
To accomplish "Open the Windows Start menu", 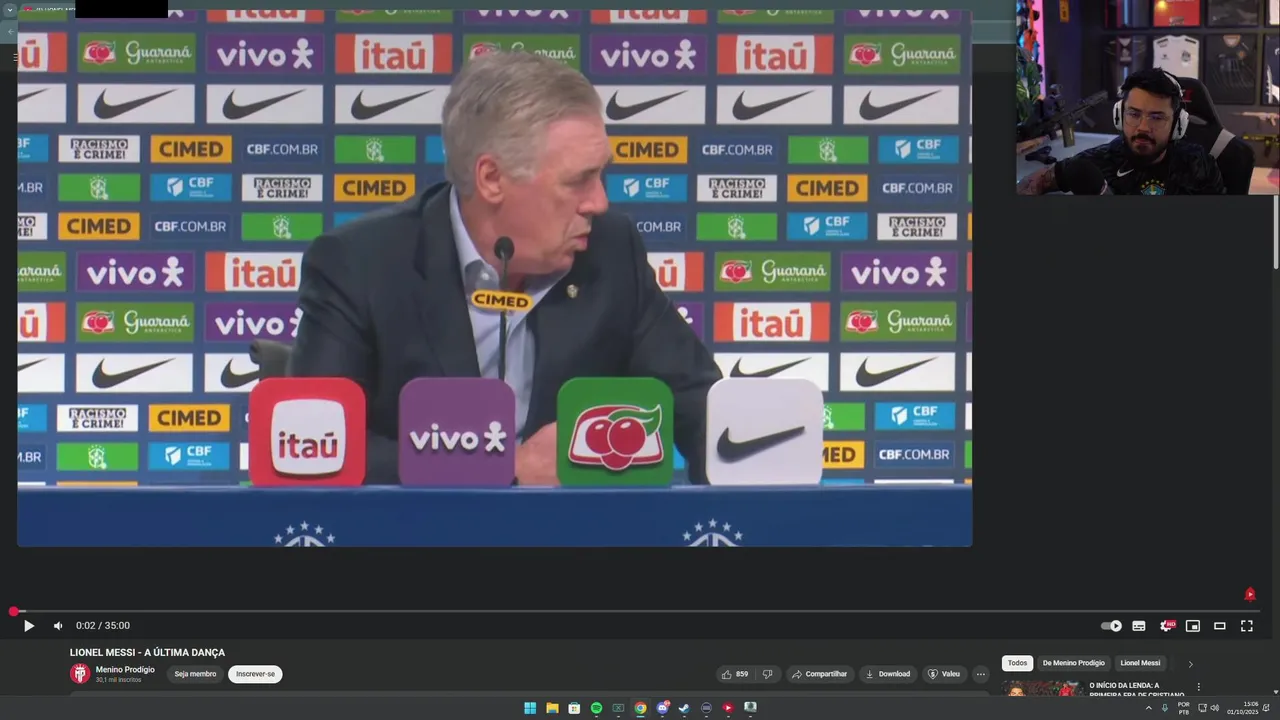I will [x=530, y=708].
